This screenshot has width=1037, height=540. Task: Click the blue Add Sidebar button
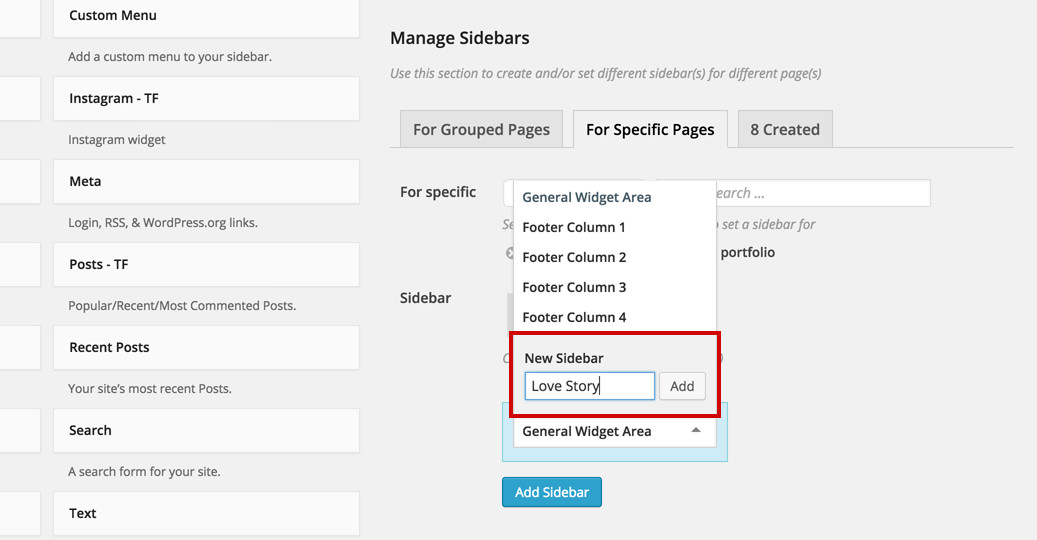click(551, 492)
